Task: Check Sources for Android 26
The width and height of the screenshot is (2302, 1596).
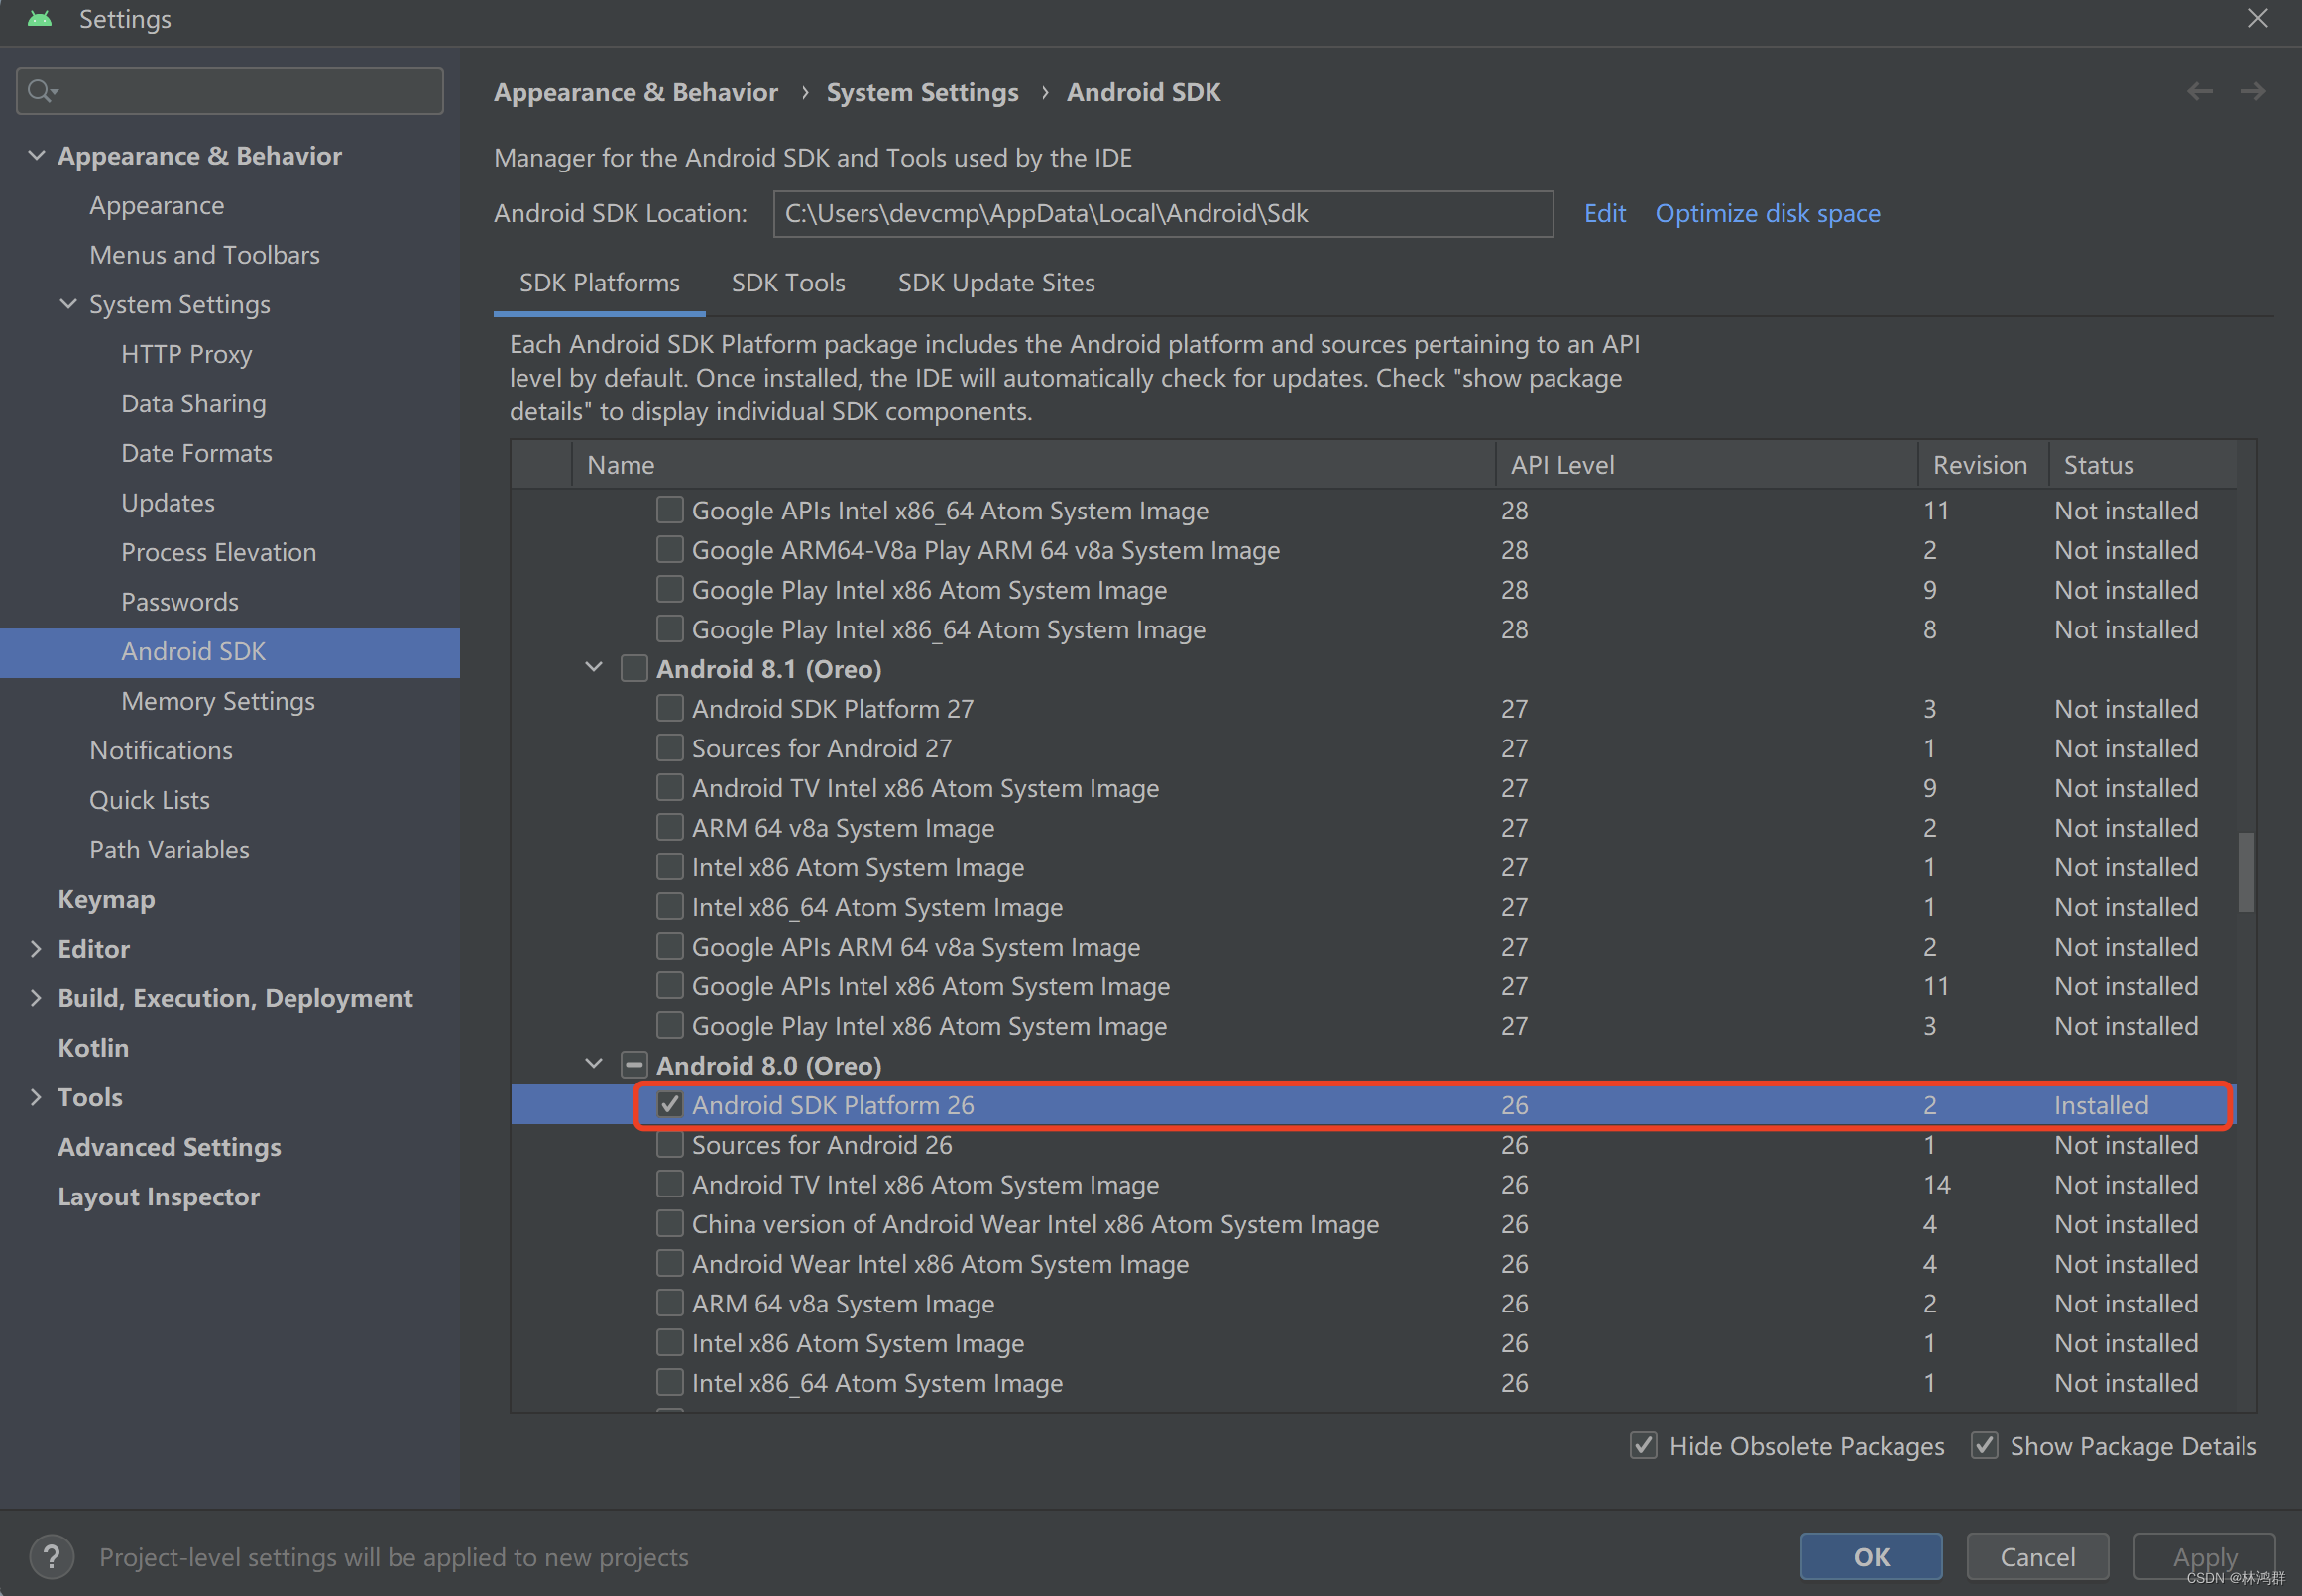Action: (x=669, y=1144)
